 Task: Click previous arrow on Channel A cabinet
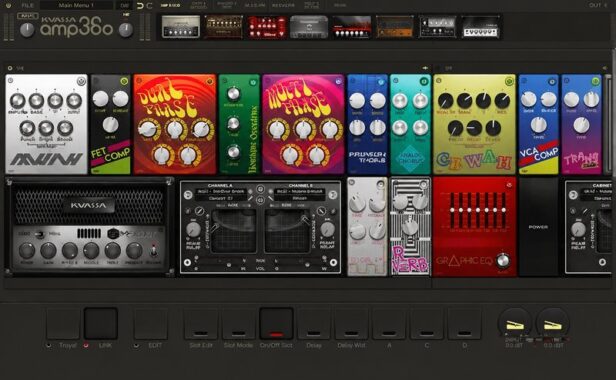click(188, 194)
